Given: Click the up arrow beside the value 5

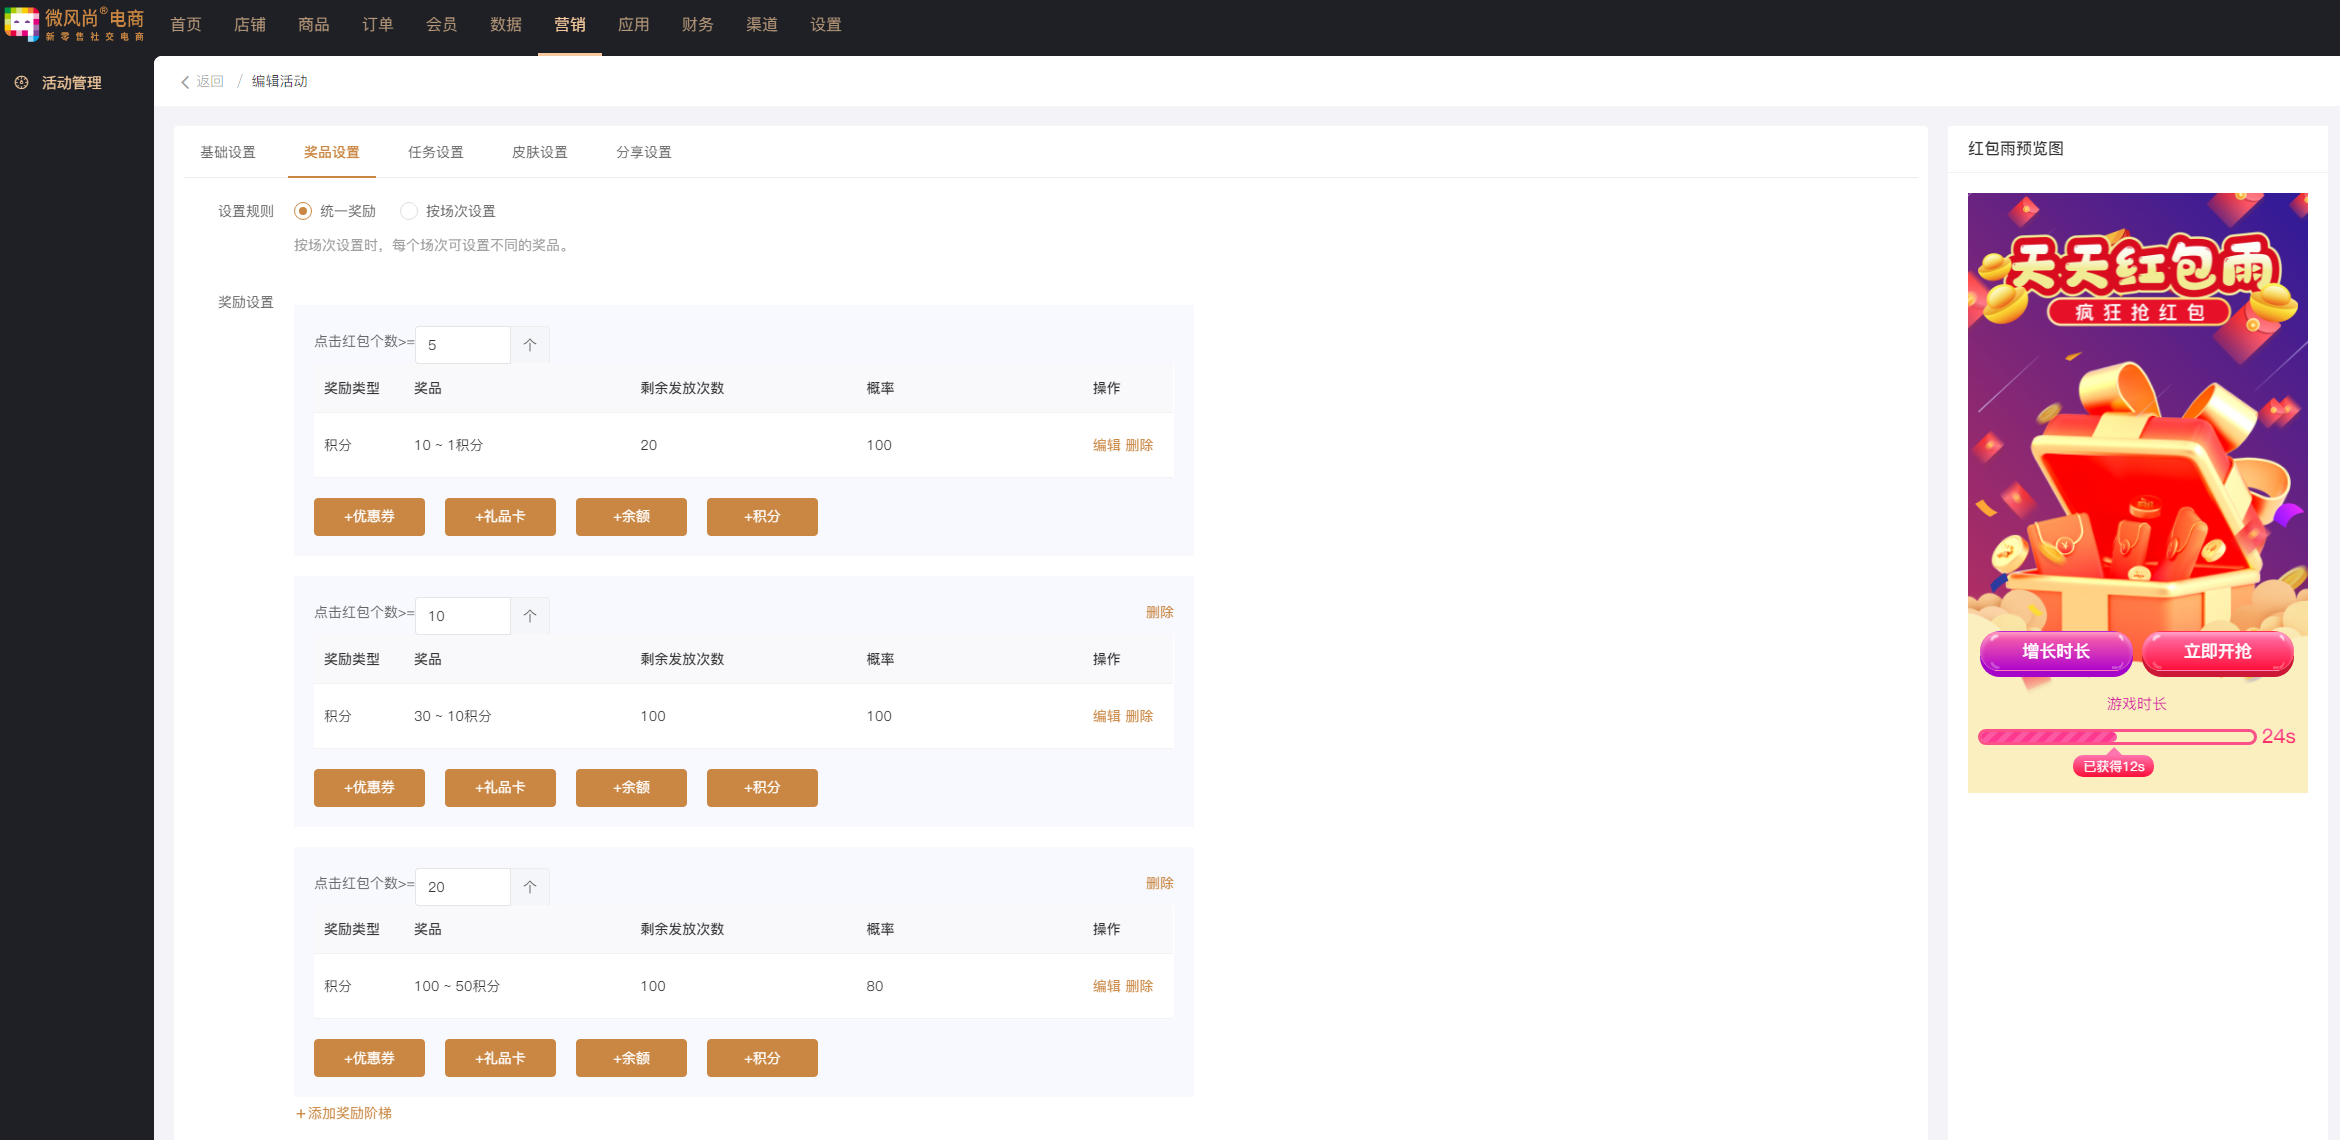Looking at the screenshot, I should (530, 345).
